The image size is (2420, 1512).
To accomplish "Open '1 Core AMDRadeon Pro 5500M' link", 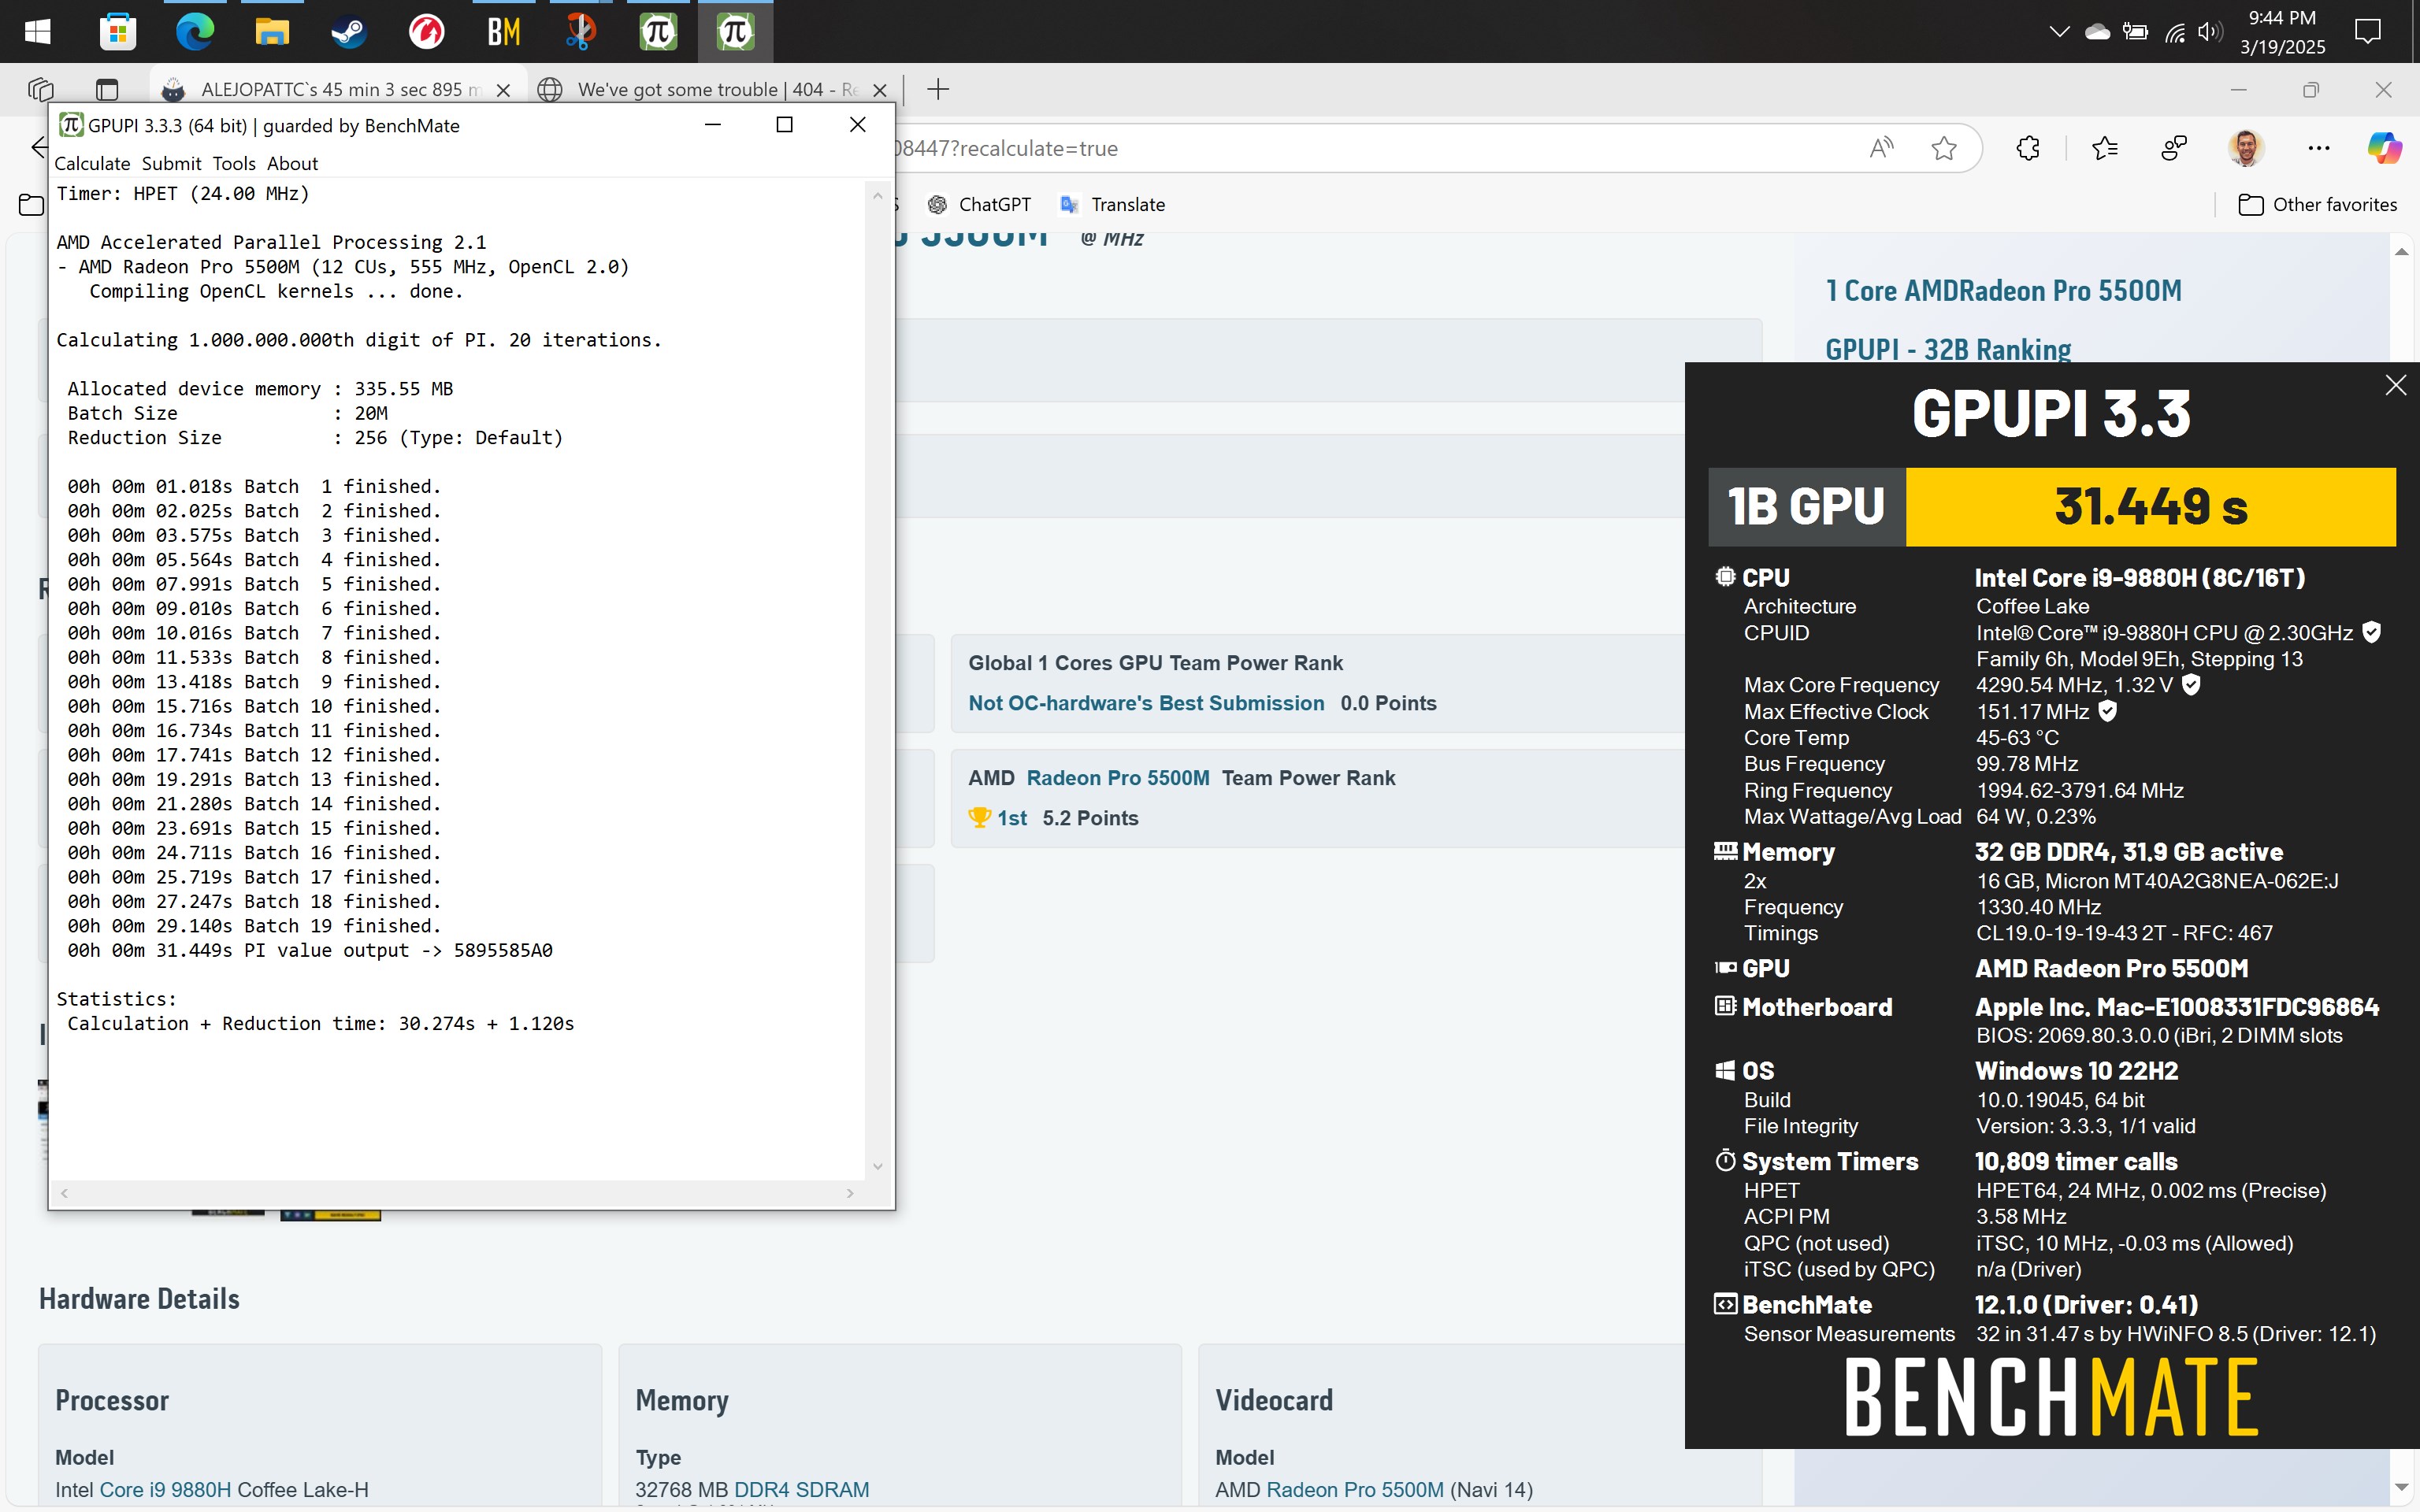I will [2003, 291].
